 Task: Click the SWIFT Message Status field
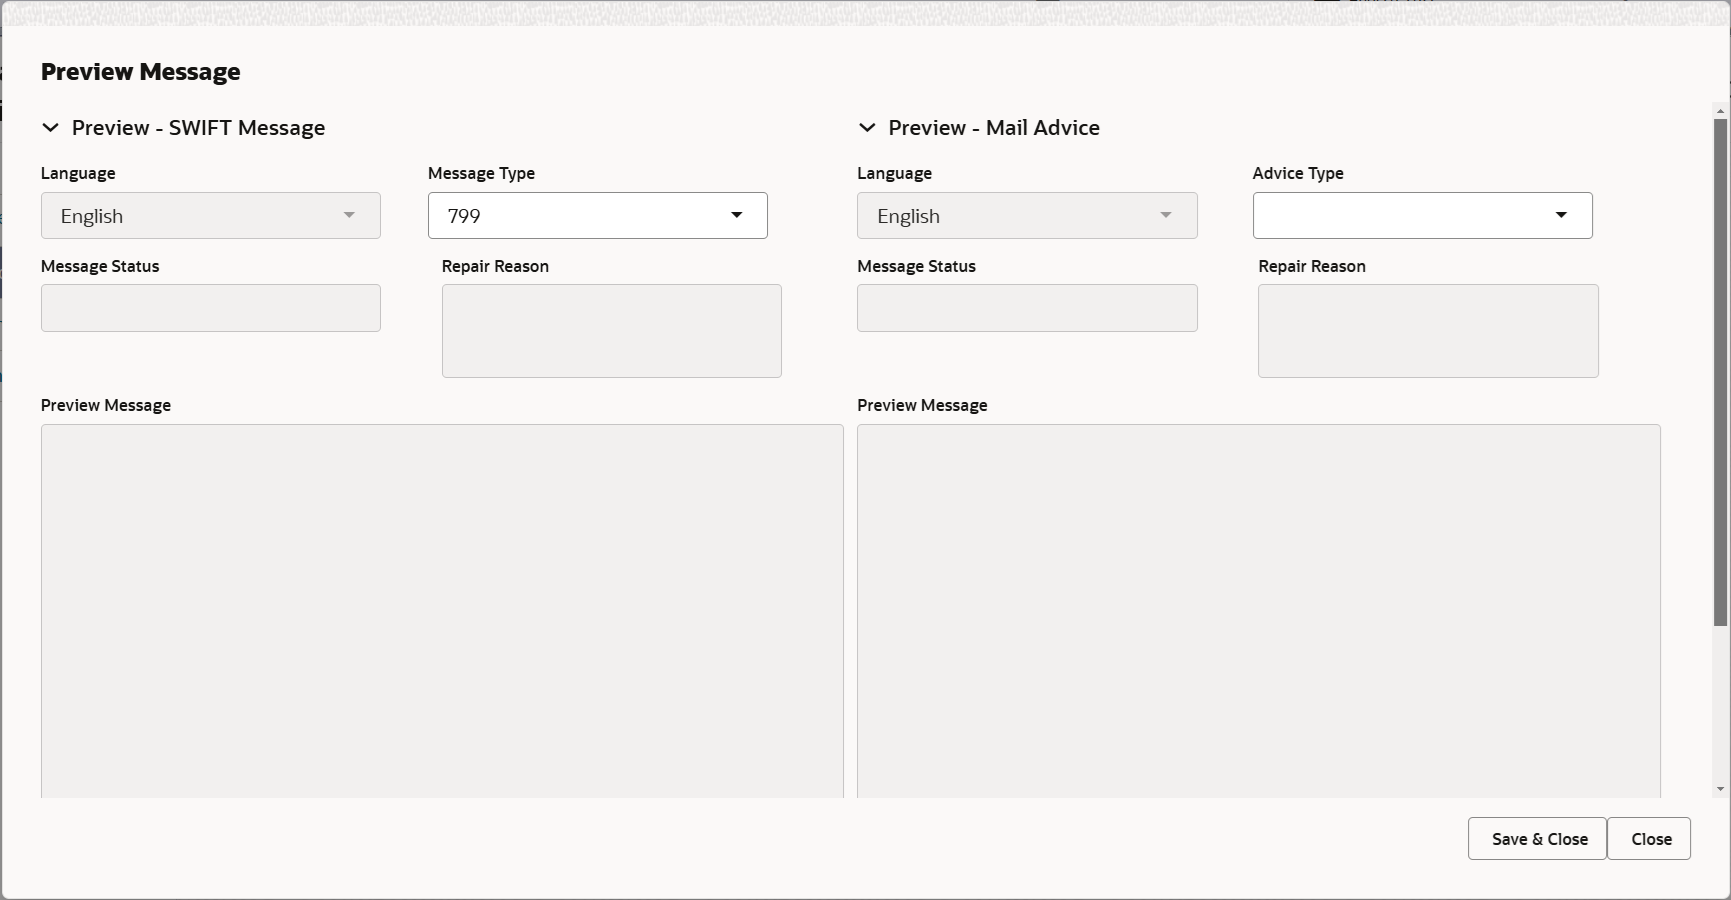211,308
